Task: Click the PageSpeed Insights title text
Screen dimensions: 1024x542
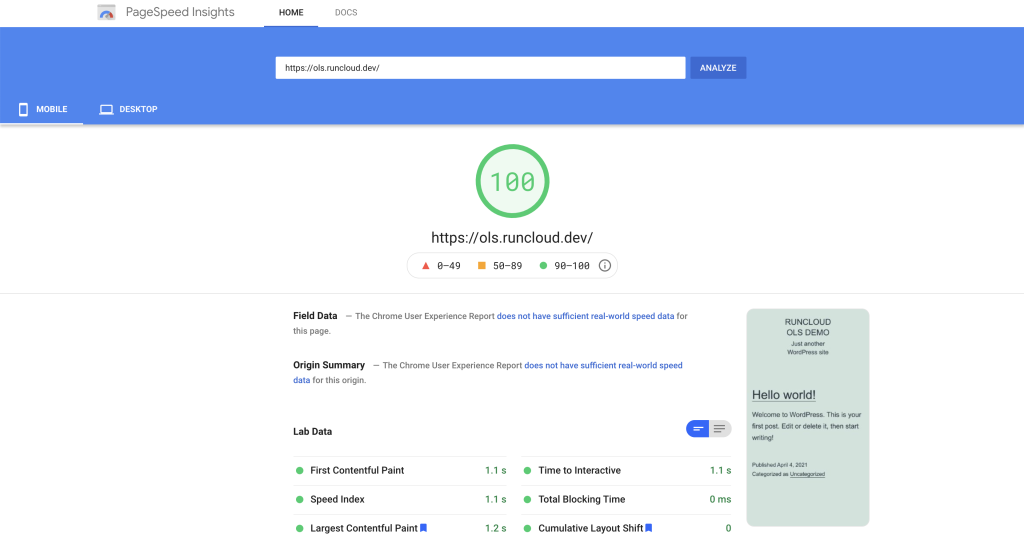Action: point(180,12)
